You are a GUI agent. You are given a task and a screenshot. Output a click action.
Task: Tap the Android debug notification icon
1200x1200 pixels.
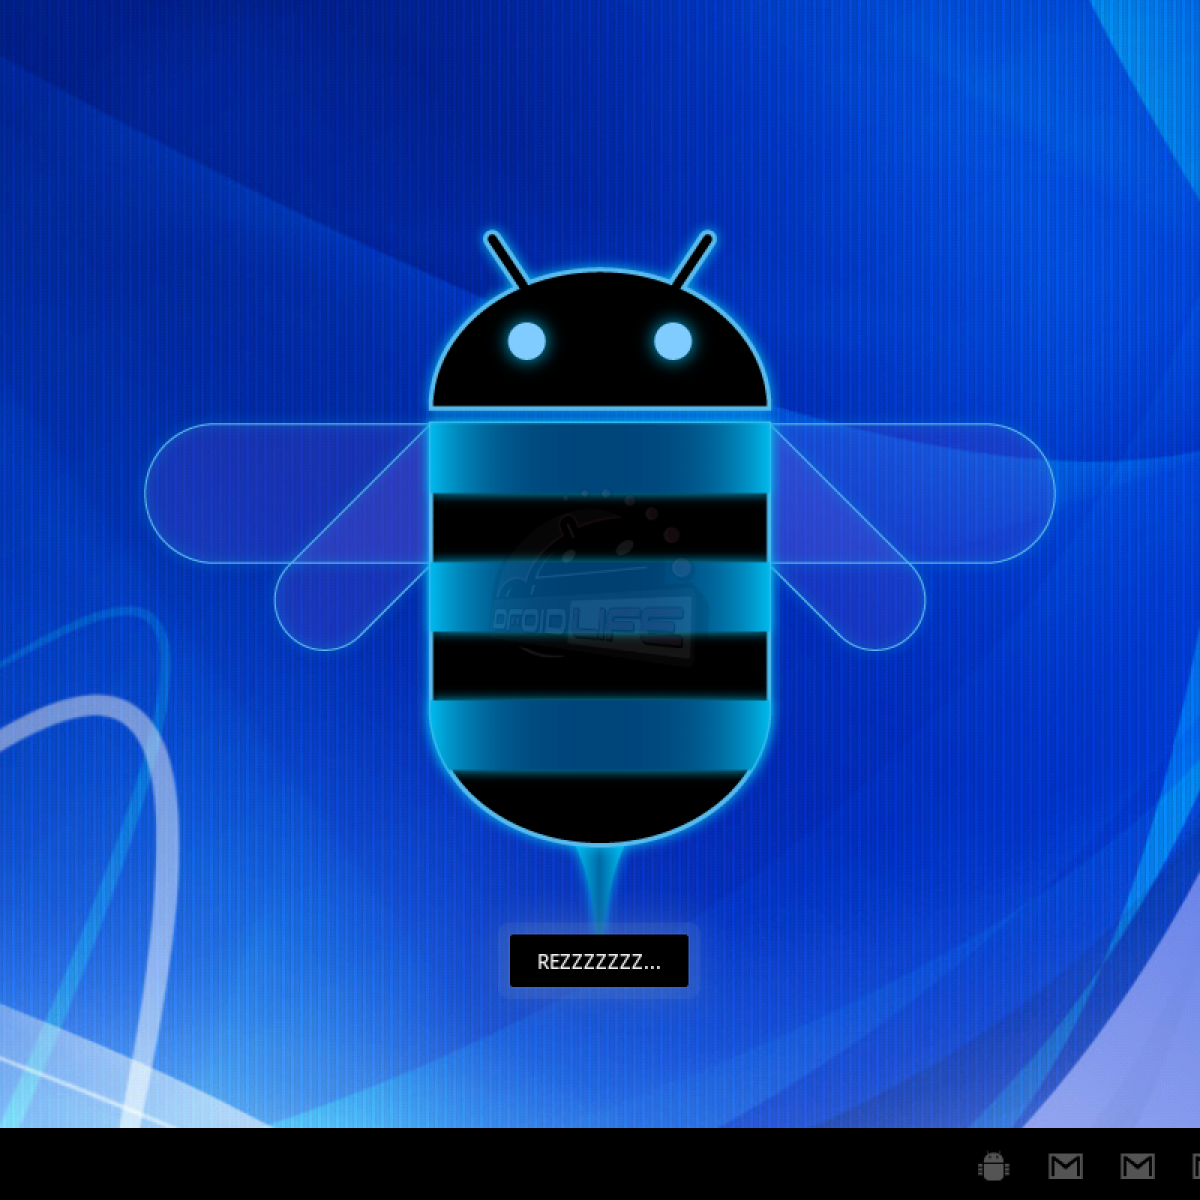pyautogui.click(x=993, y=1166)
